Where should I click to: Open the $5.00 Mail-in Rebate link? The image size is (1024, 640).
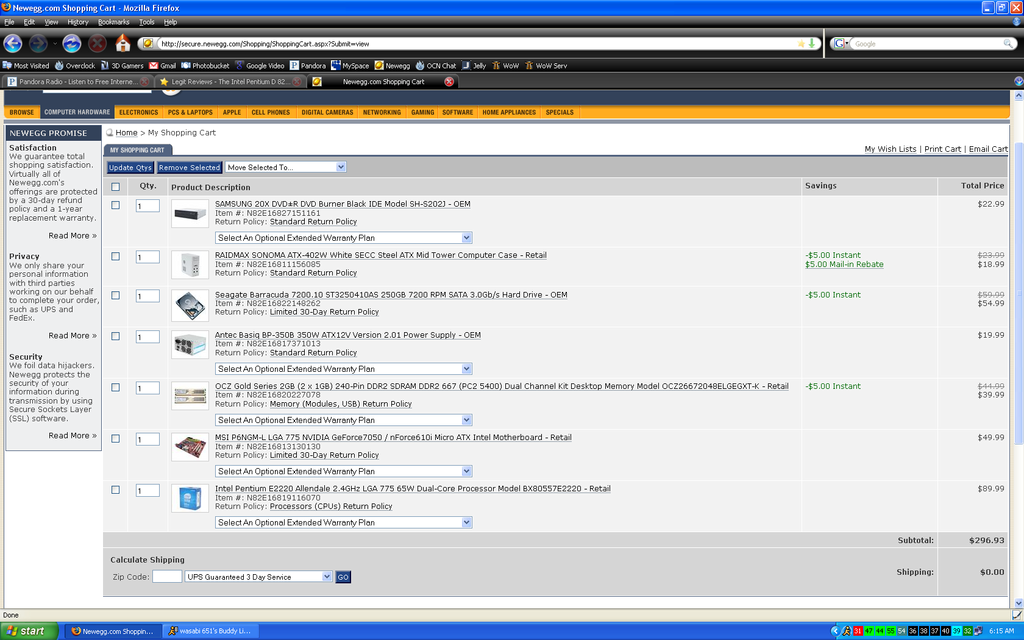[x=844, y=264]
